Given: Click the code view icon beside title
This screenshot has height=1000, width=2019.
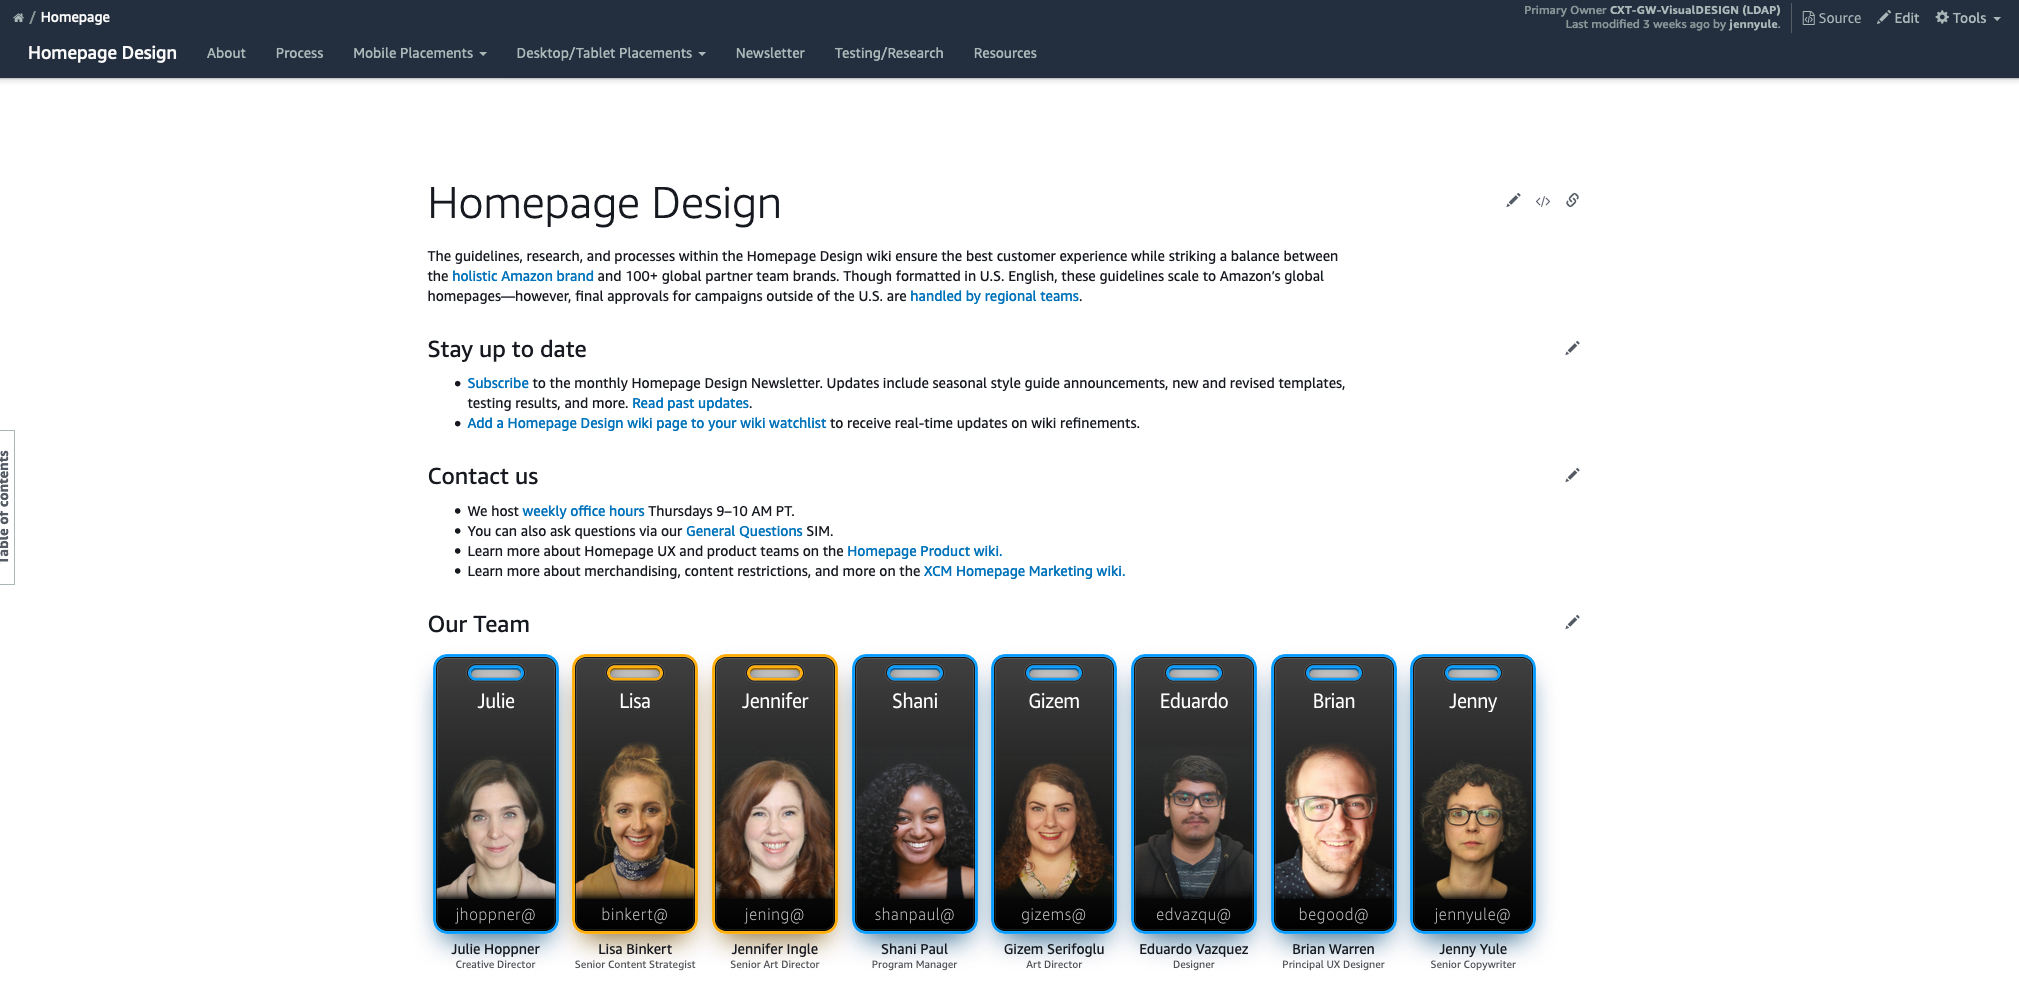Looking at the screenshot, I should pyautogui.click(x=1543, y=201).
